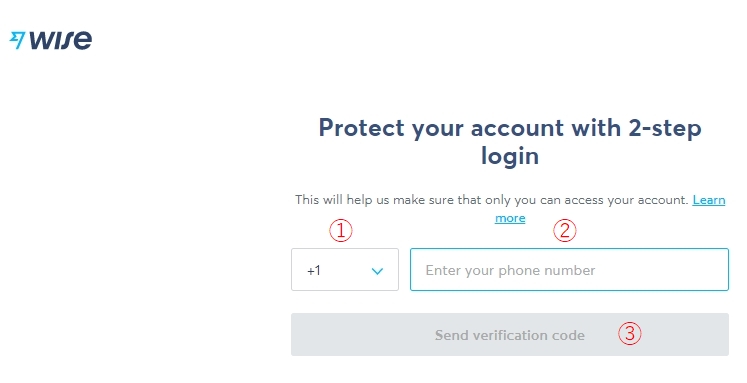Submit phone using greyed Send verification button
Image resolution: width=747 pixels, height=383 pixels.
click(x=510, y=334)
